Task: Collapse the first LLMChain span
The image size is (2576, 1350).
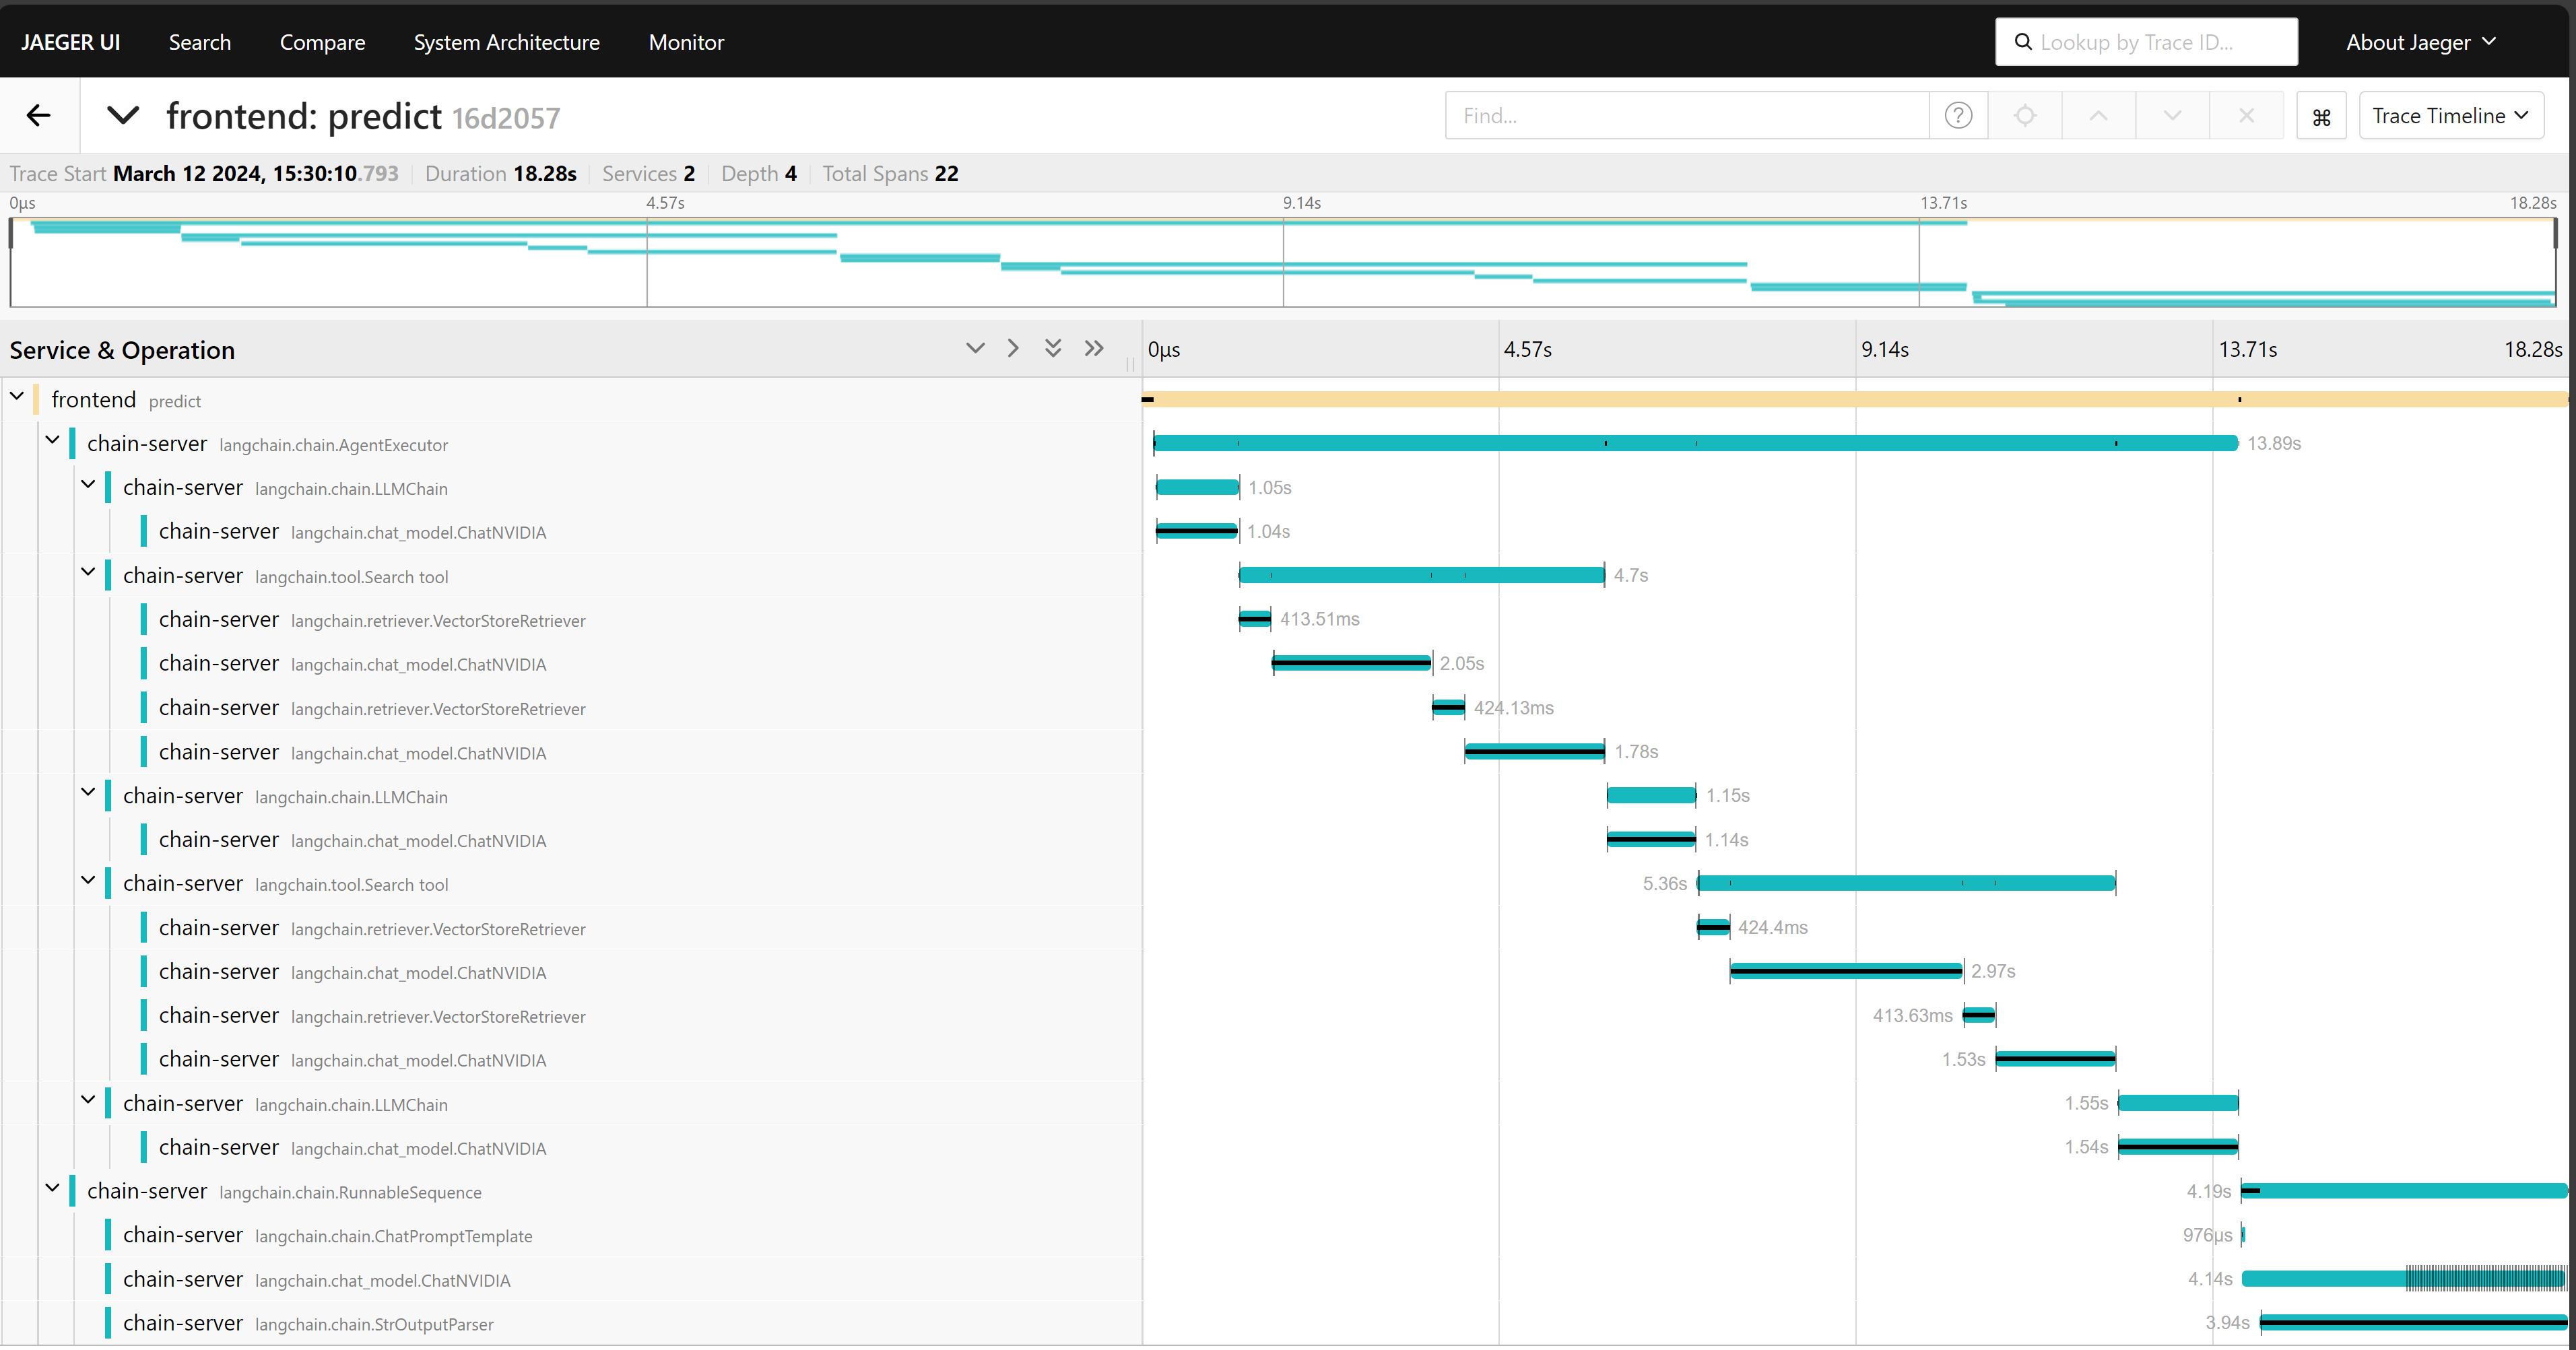Action: [x=89, y=485]
